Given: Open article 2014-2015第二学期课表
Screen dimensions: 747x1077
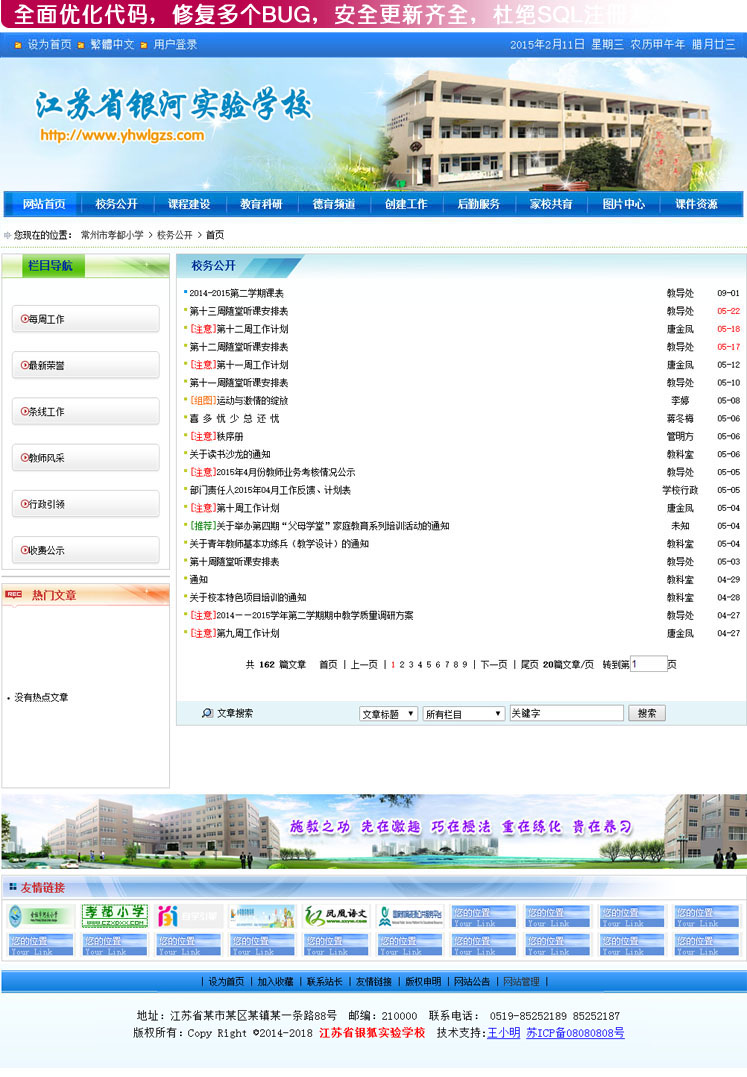Looking at the screenshot, I should [236, 293].
